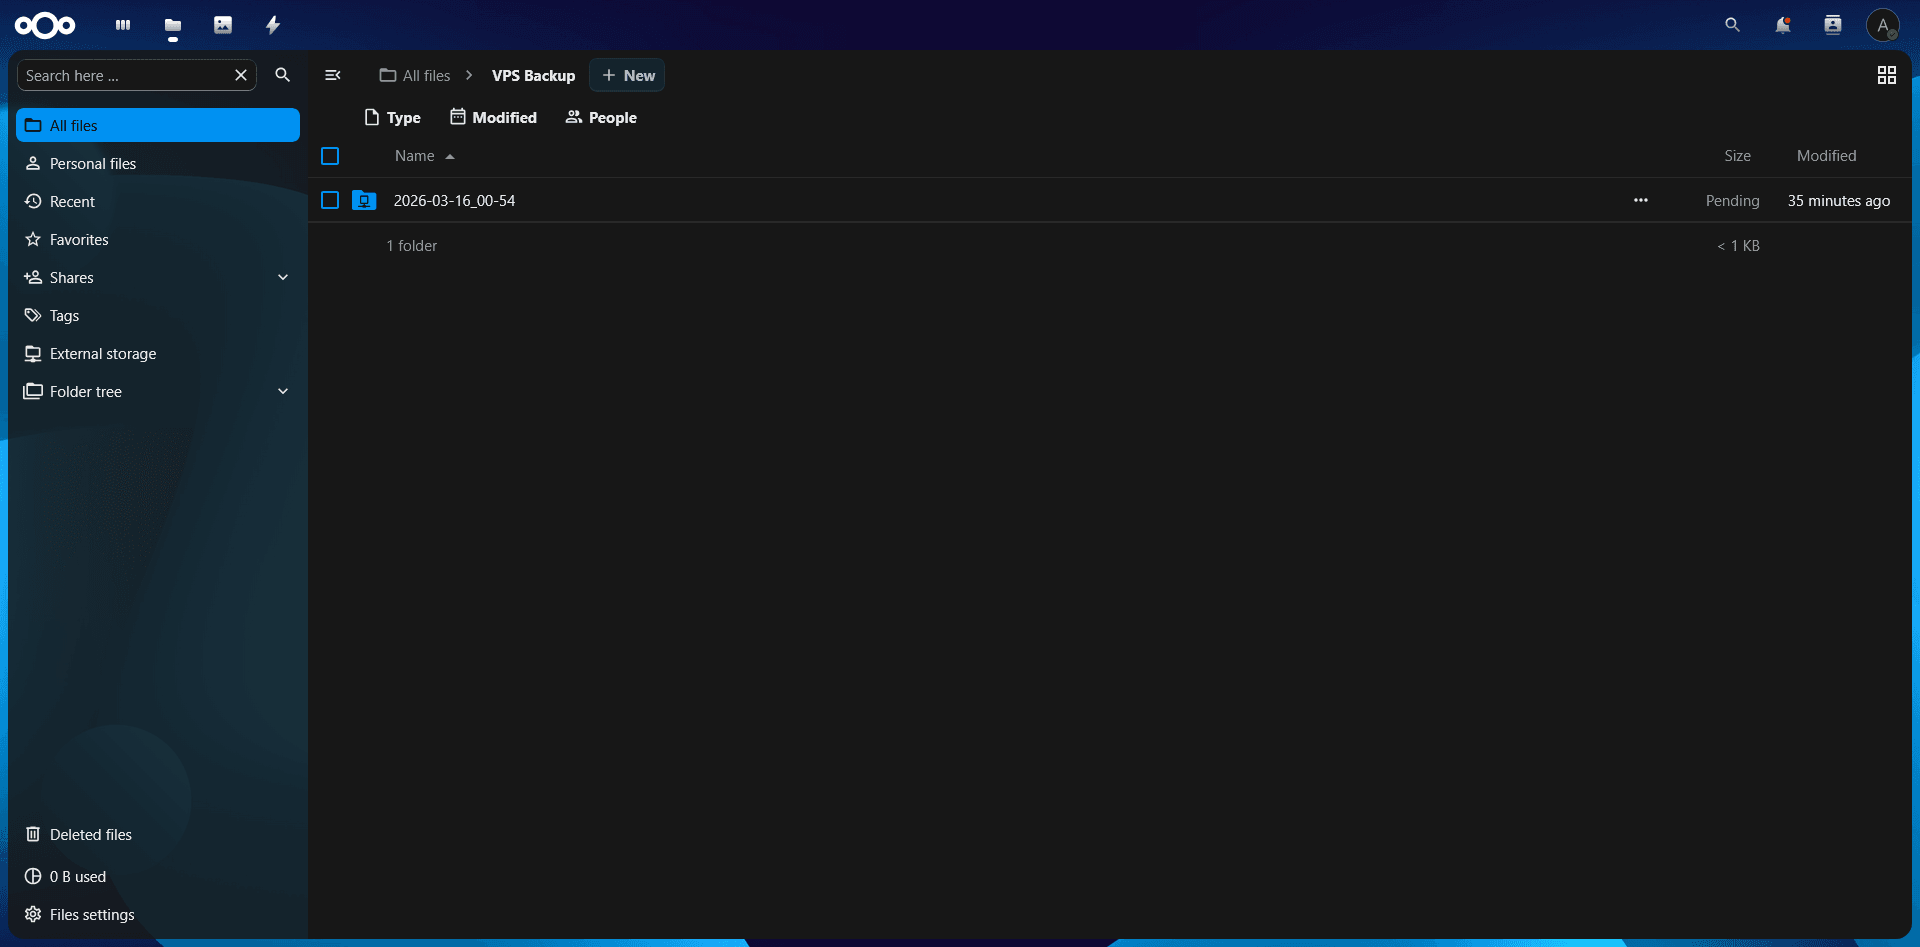Open the Dashboard app from the top bar

[x=122, y=25]
